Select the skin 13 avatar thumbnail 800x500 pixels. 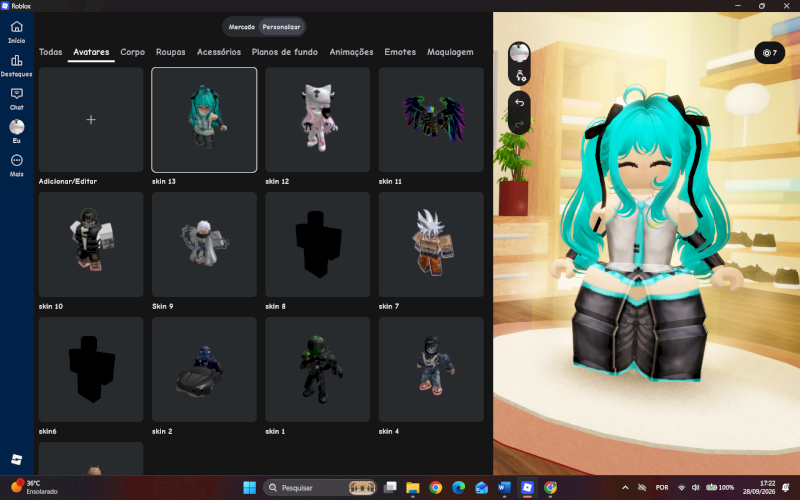tap(204, 119)
